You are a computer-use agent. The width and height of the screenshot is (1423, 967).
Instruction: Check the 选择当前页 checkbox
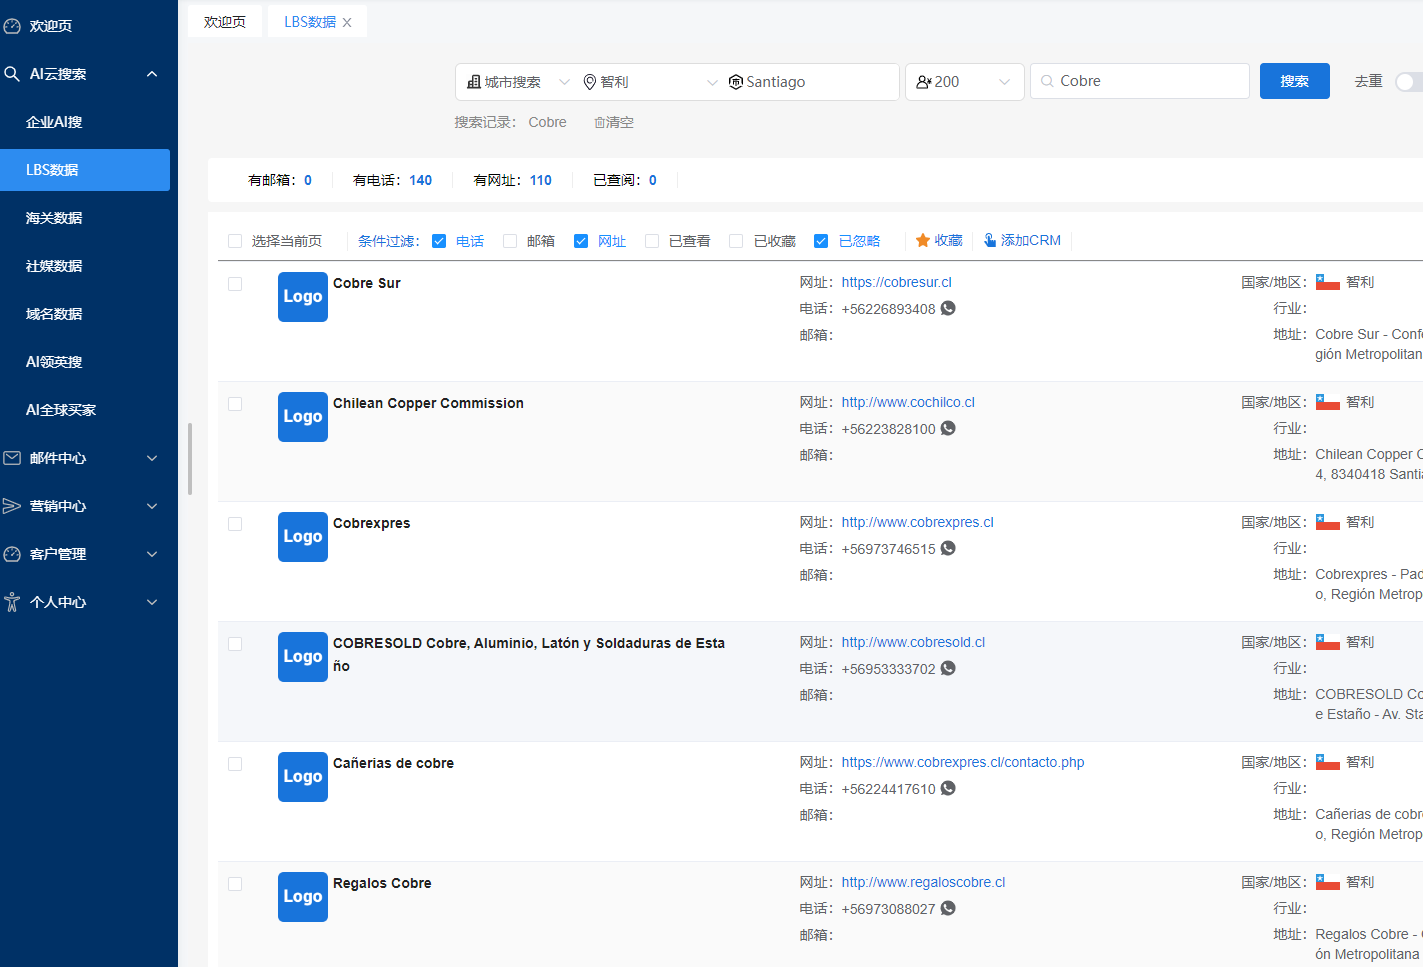tap(235, 241)
